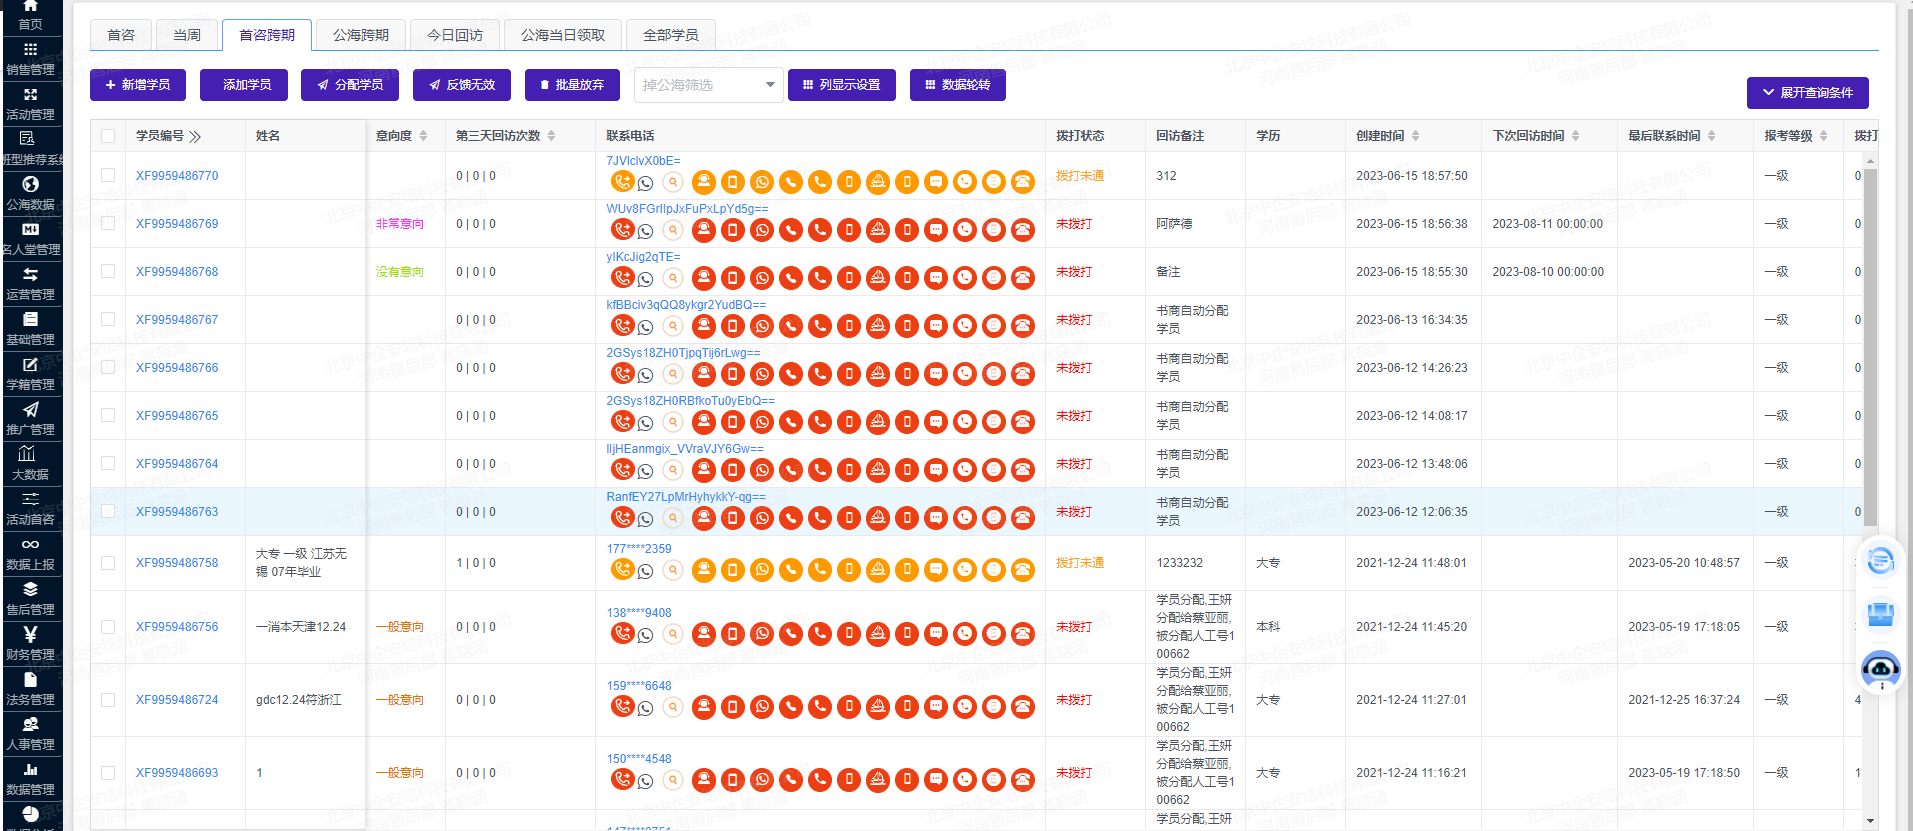Click phone number 177****2359
This screenshot has height=831, width=1913.
pyautogui.click(x=639, y=549)
